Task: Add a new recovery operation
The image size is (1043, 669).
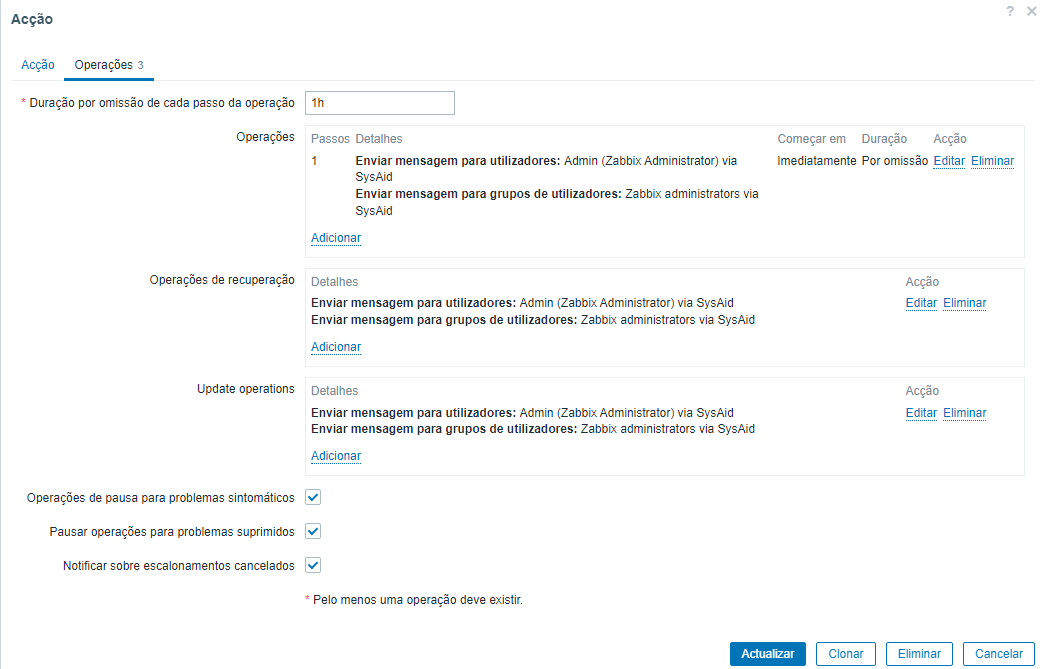Action: point(336,347)
